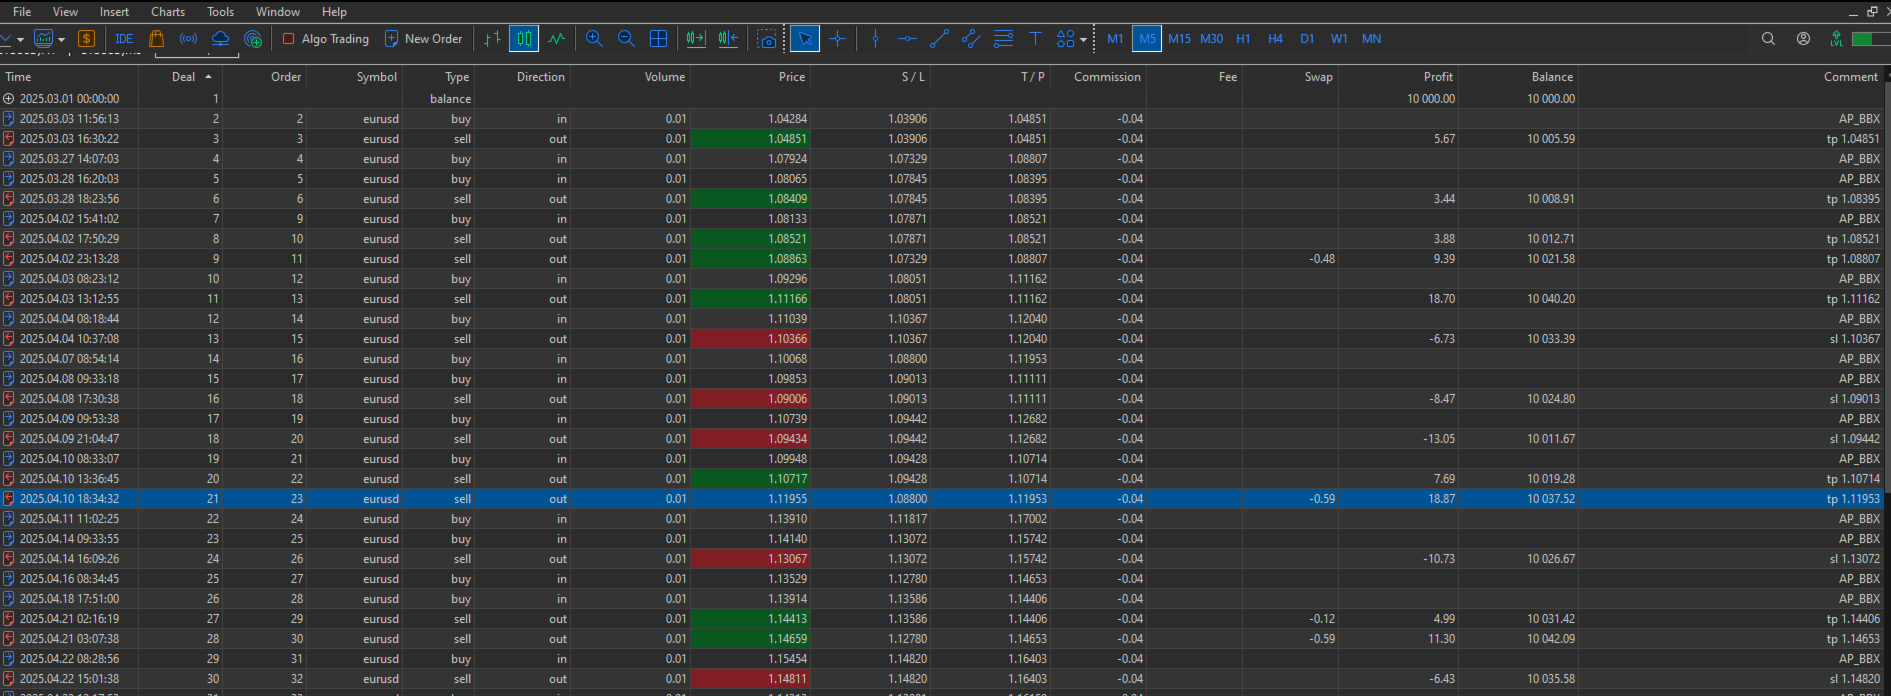The width and height of the screenshot is (1891, 696).
Task: Open the Charts menu
Action: (168, 12)
